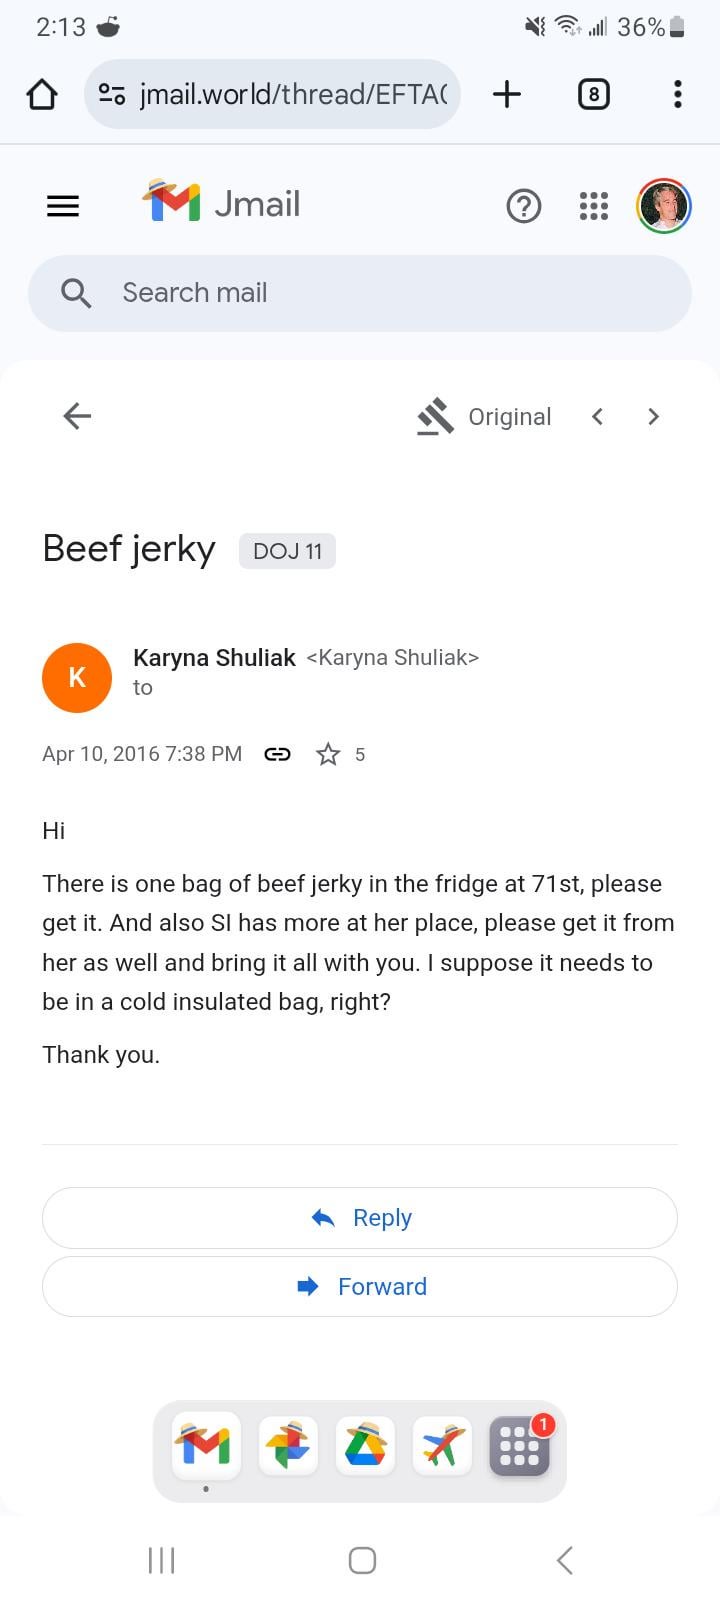This screenshot has width=720, height=1600.
Task: Open browser three-dot overflow menu
Action: [x=677, y=94]
